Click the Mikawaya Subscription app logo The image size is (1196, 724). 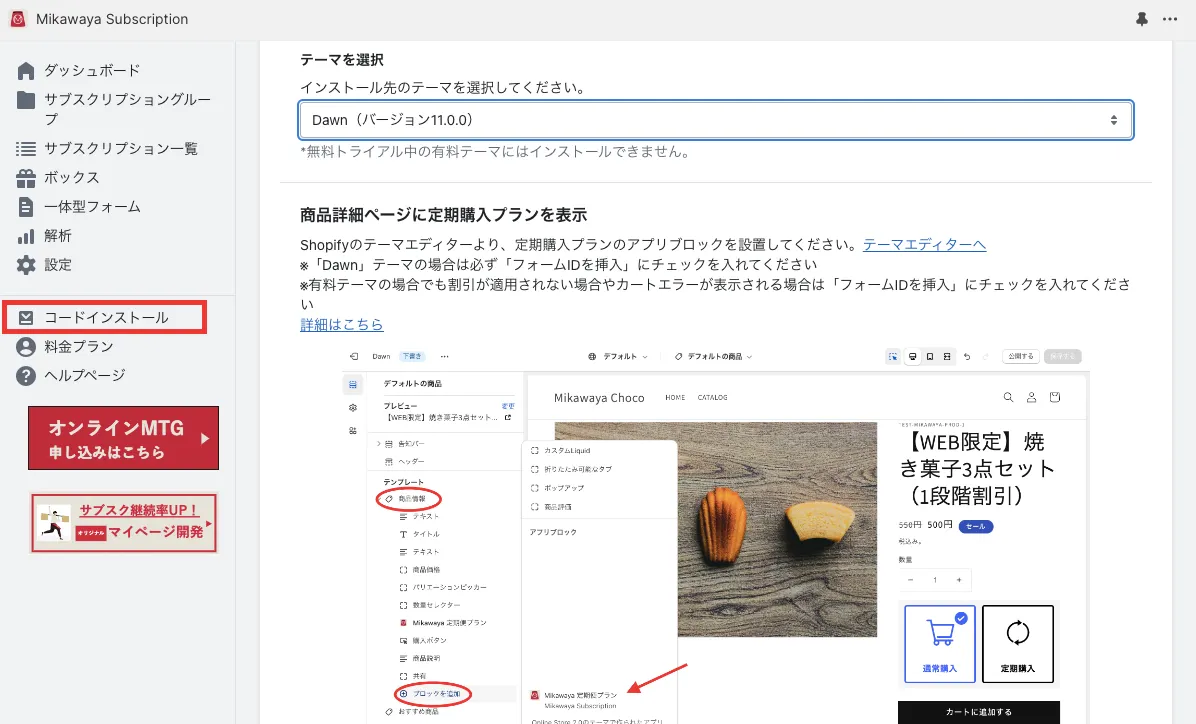point(18,19)
